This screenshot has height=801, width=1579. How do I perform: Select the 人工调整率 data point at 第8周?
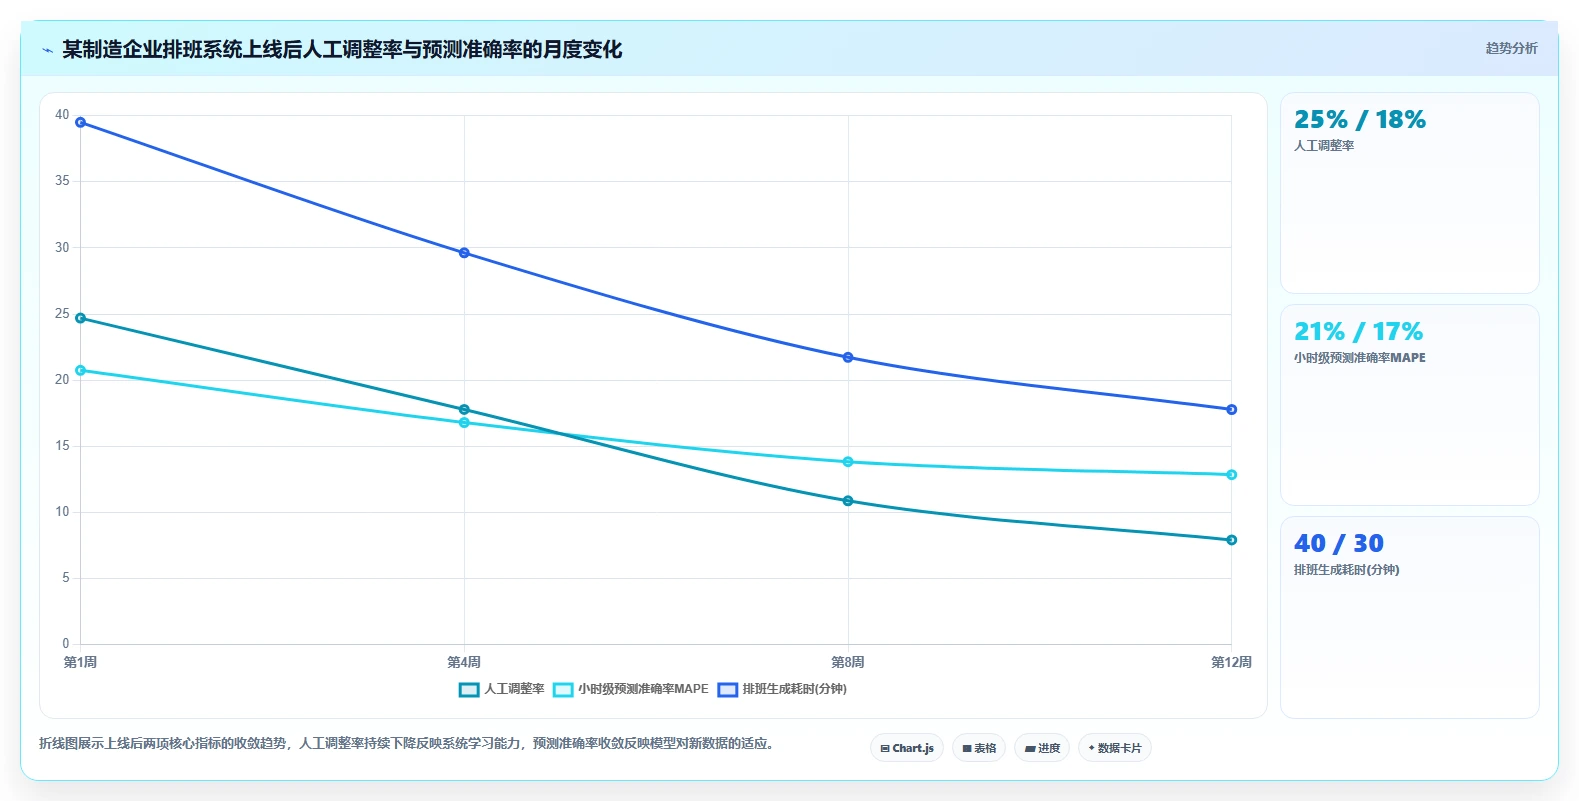(x=848, y=501)
